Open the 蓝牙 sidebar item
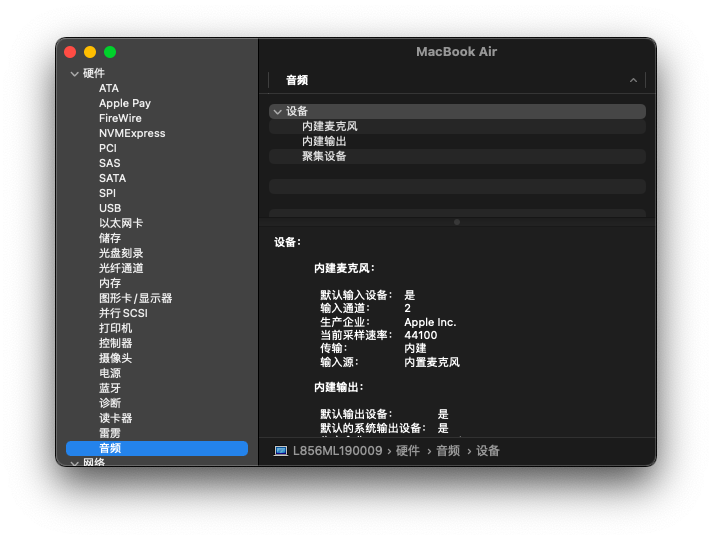The image size is (712, 540). tap(110, 388)
